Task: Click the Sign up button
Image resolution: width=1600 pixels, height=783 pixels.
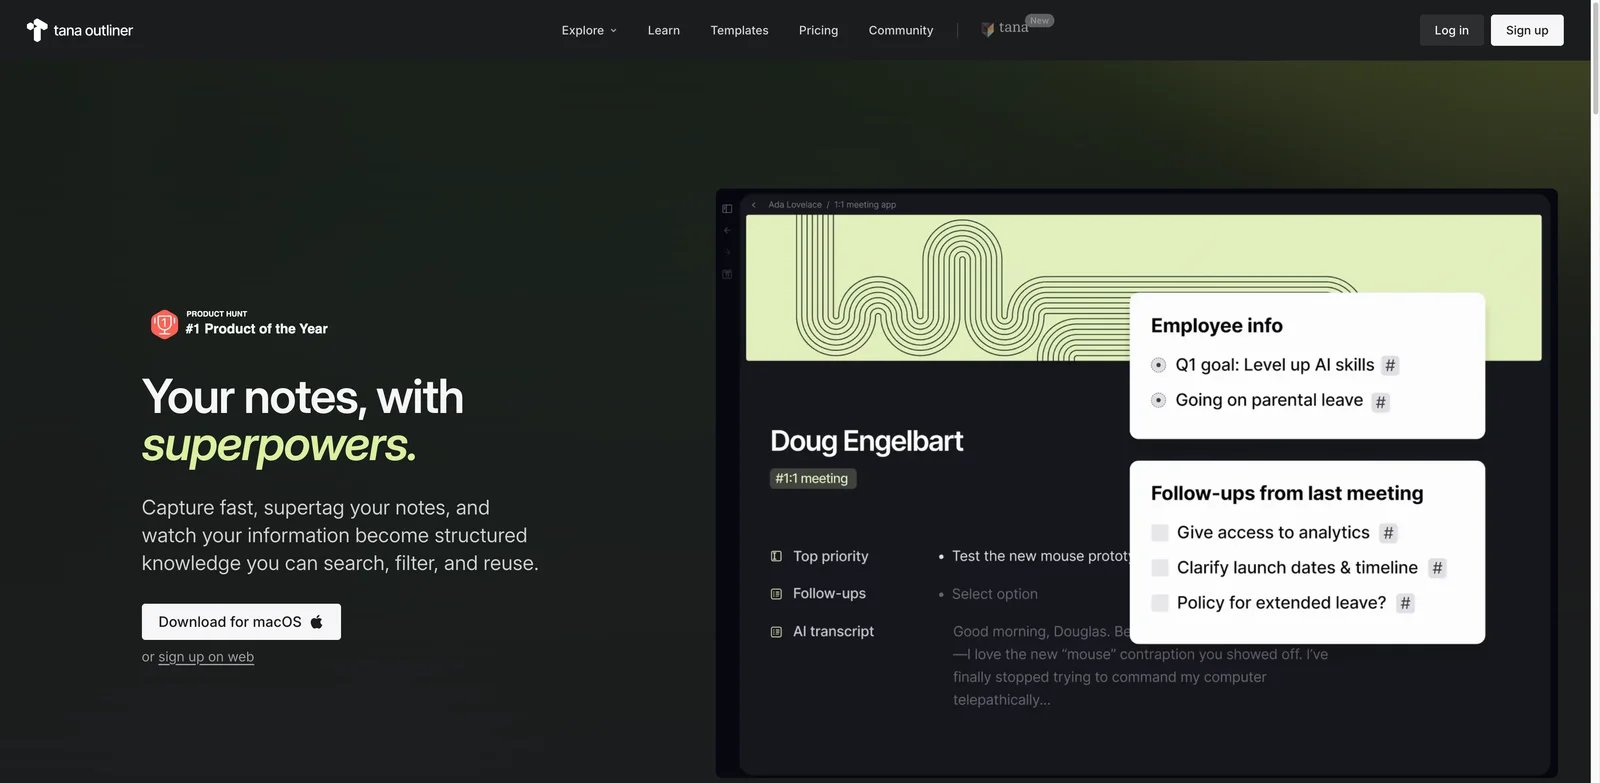Action: [1527, 30]
